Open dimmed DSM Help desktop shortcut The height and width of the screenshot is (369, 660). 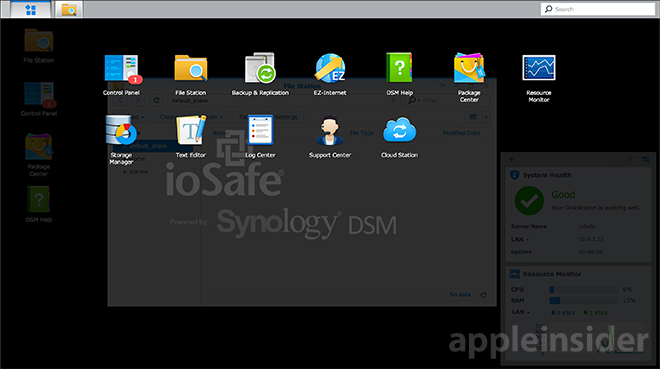pos(39,204)
